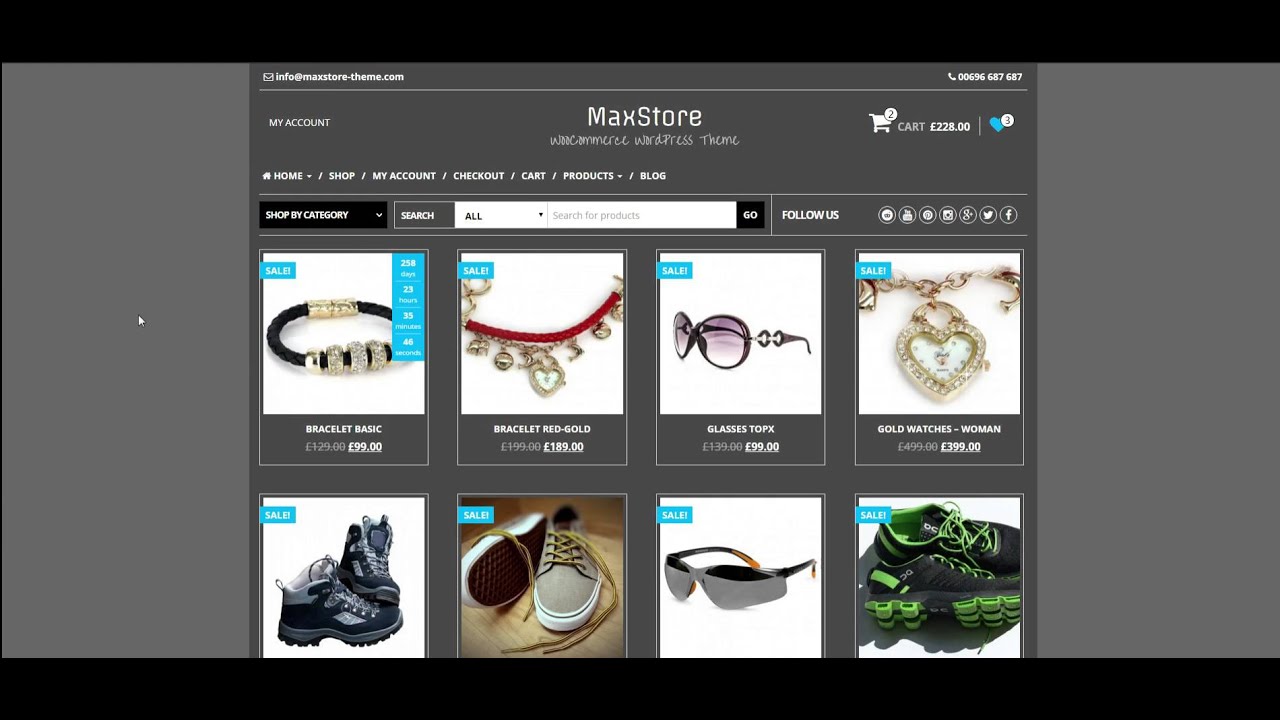Open the hiking boots product image
This screenshot has width=1280, height=720.
(x=344, y=577)
